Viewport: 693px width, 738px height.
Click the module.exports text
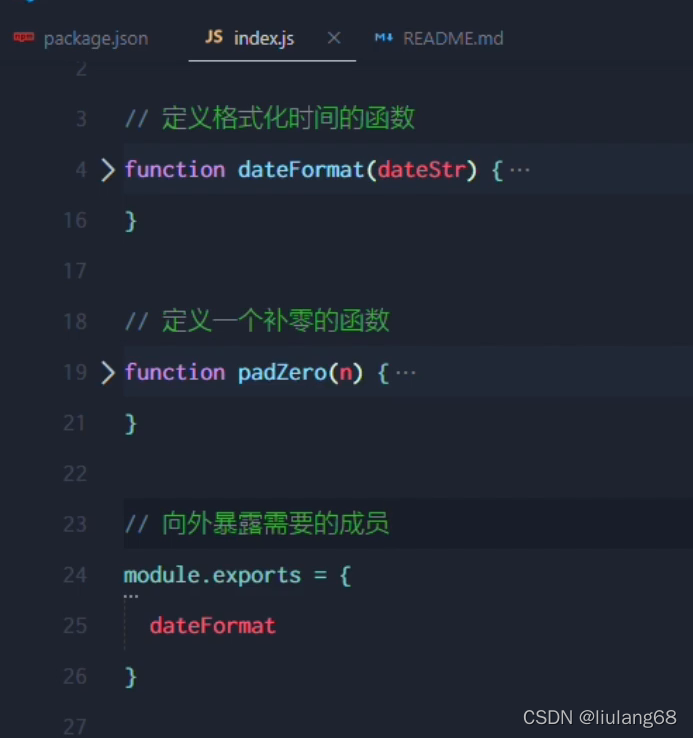[x=212, y=576]
